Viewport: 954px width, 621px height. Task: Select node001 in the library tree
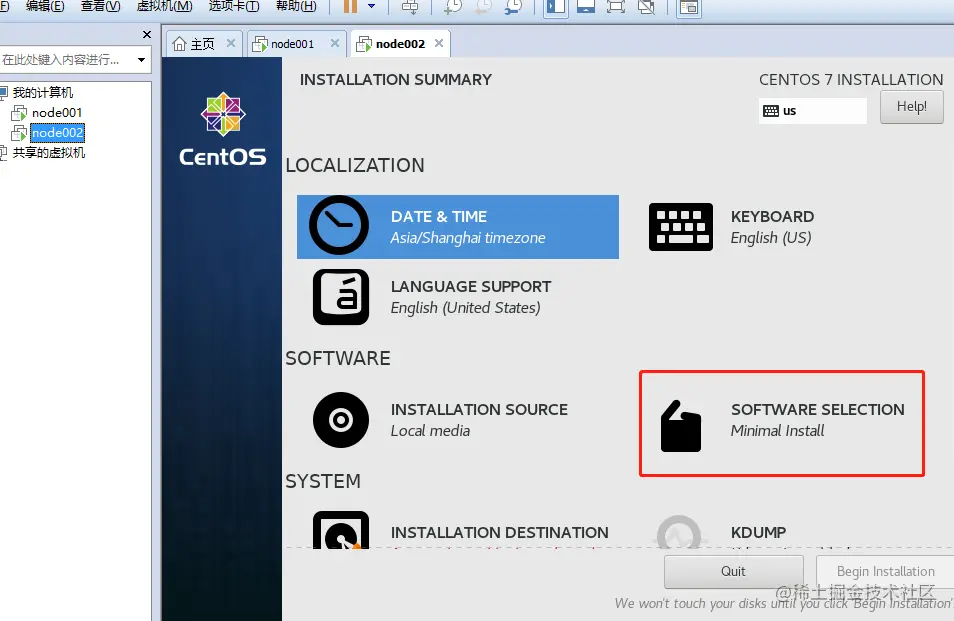[57, 113]
